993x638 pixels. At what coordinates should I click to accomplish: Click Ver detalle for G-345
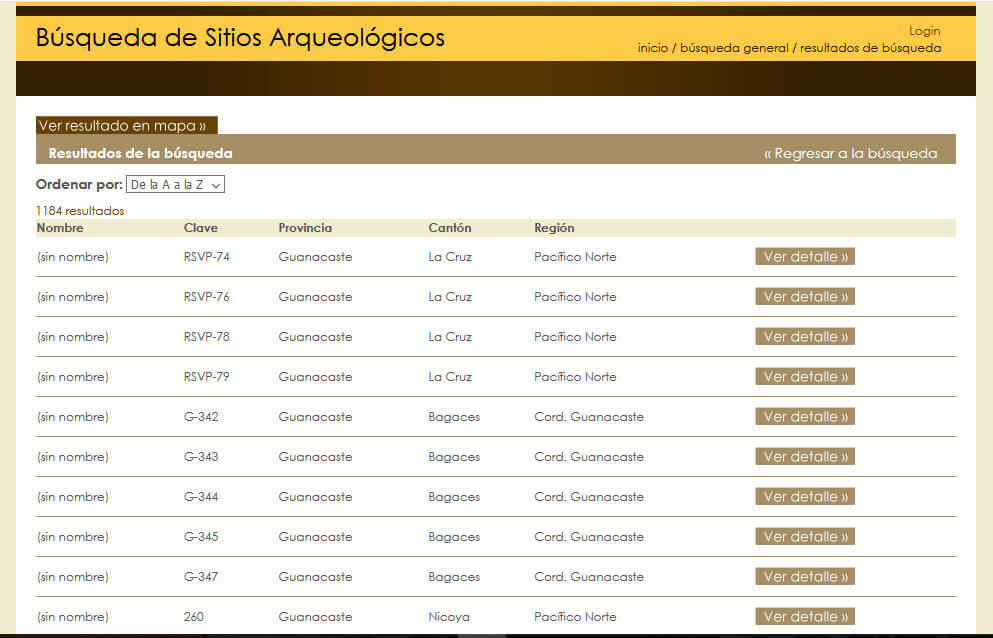[x=805, y=536]
